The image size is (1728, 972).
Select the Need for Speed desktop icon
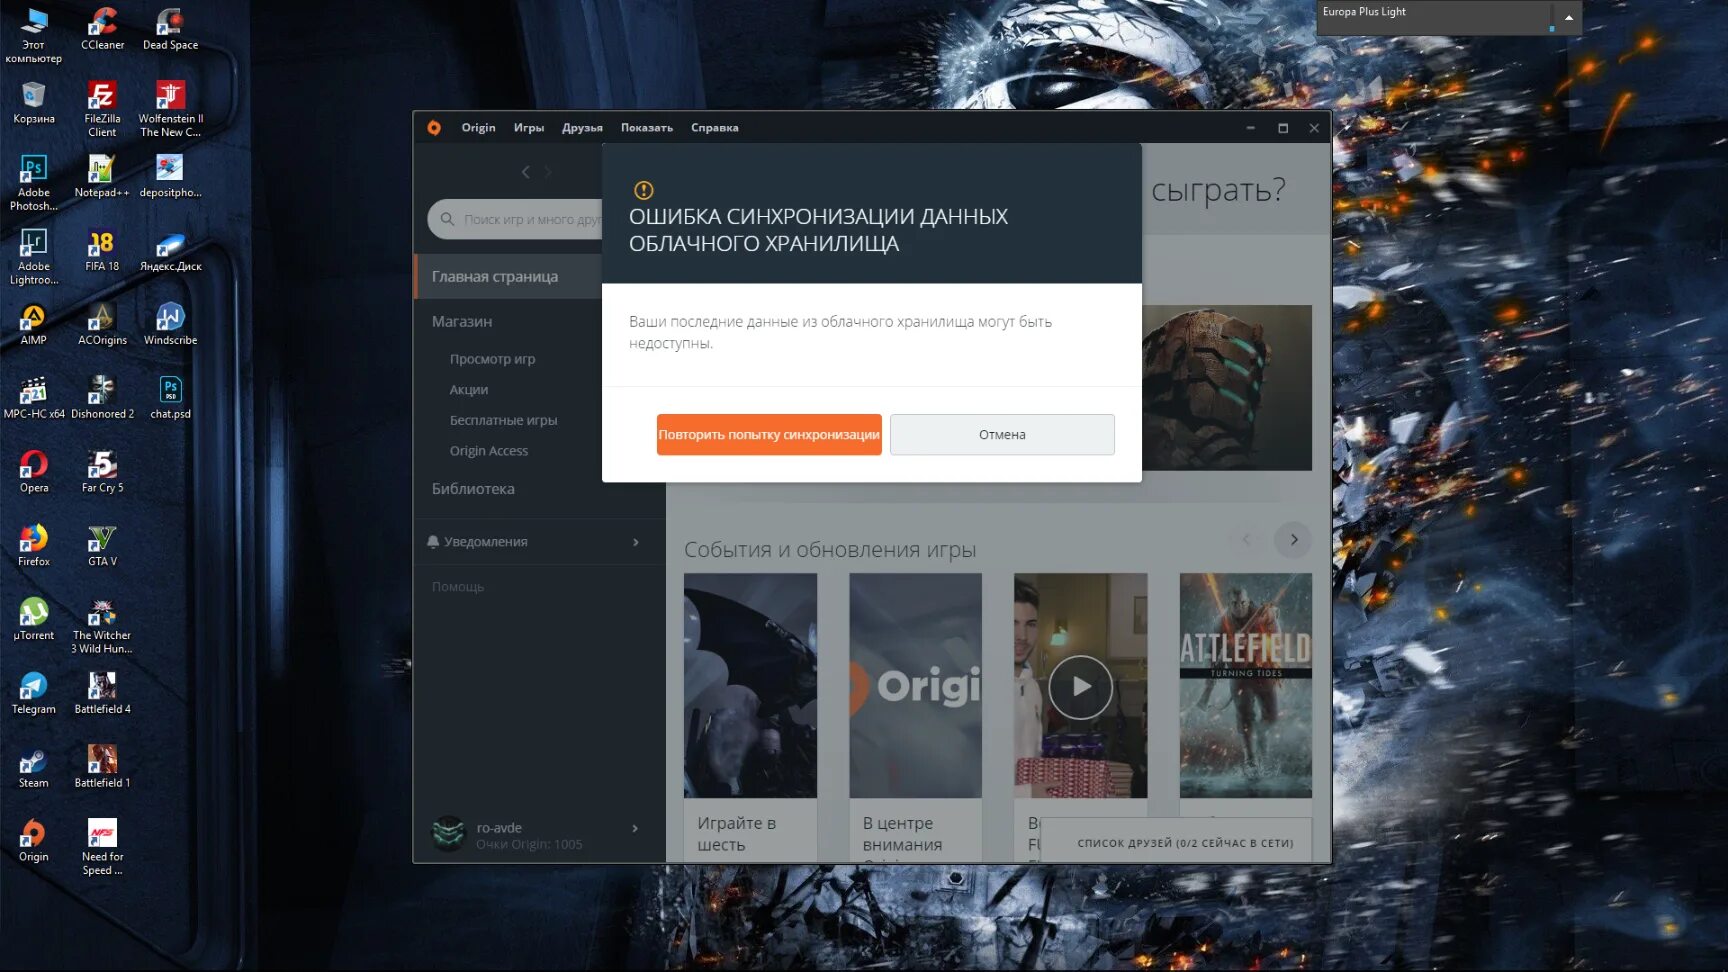point(102,848)
